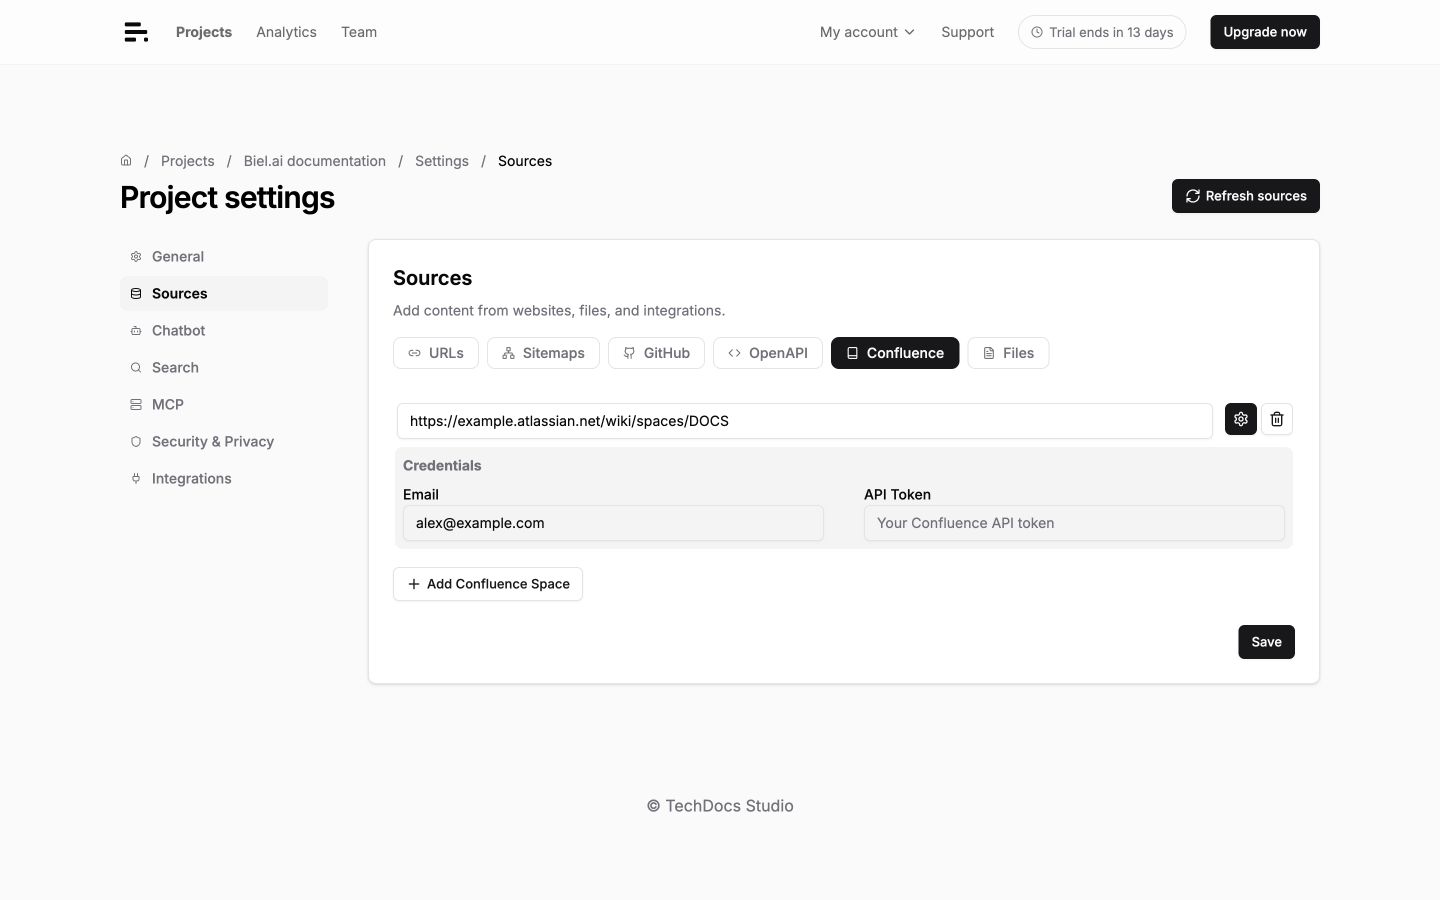Go to Analytics in top navigation
This screenshot has height=900, width=1440.
pos(286,32)
